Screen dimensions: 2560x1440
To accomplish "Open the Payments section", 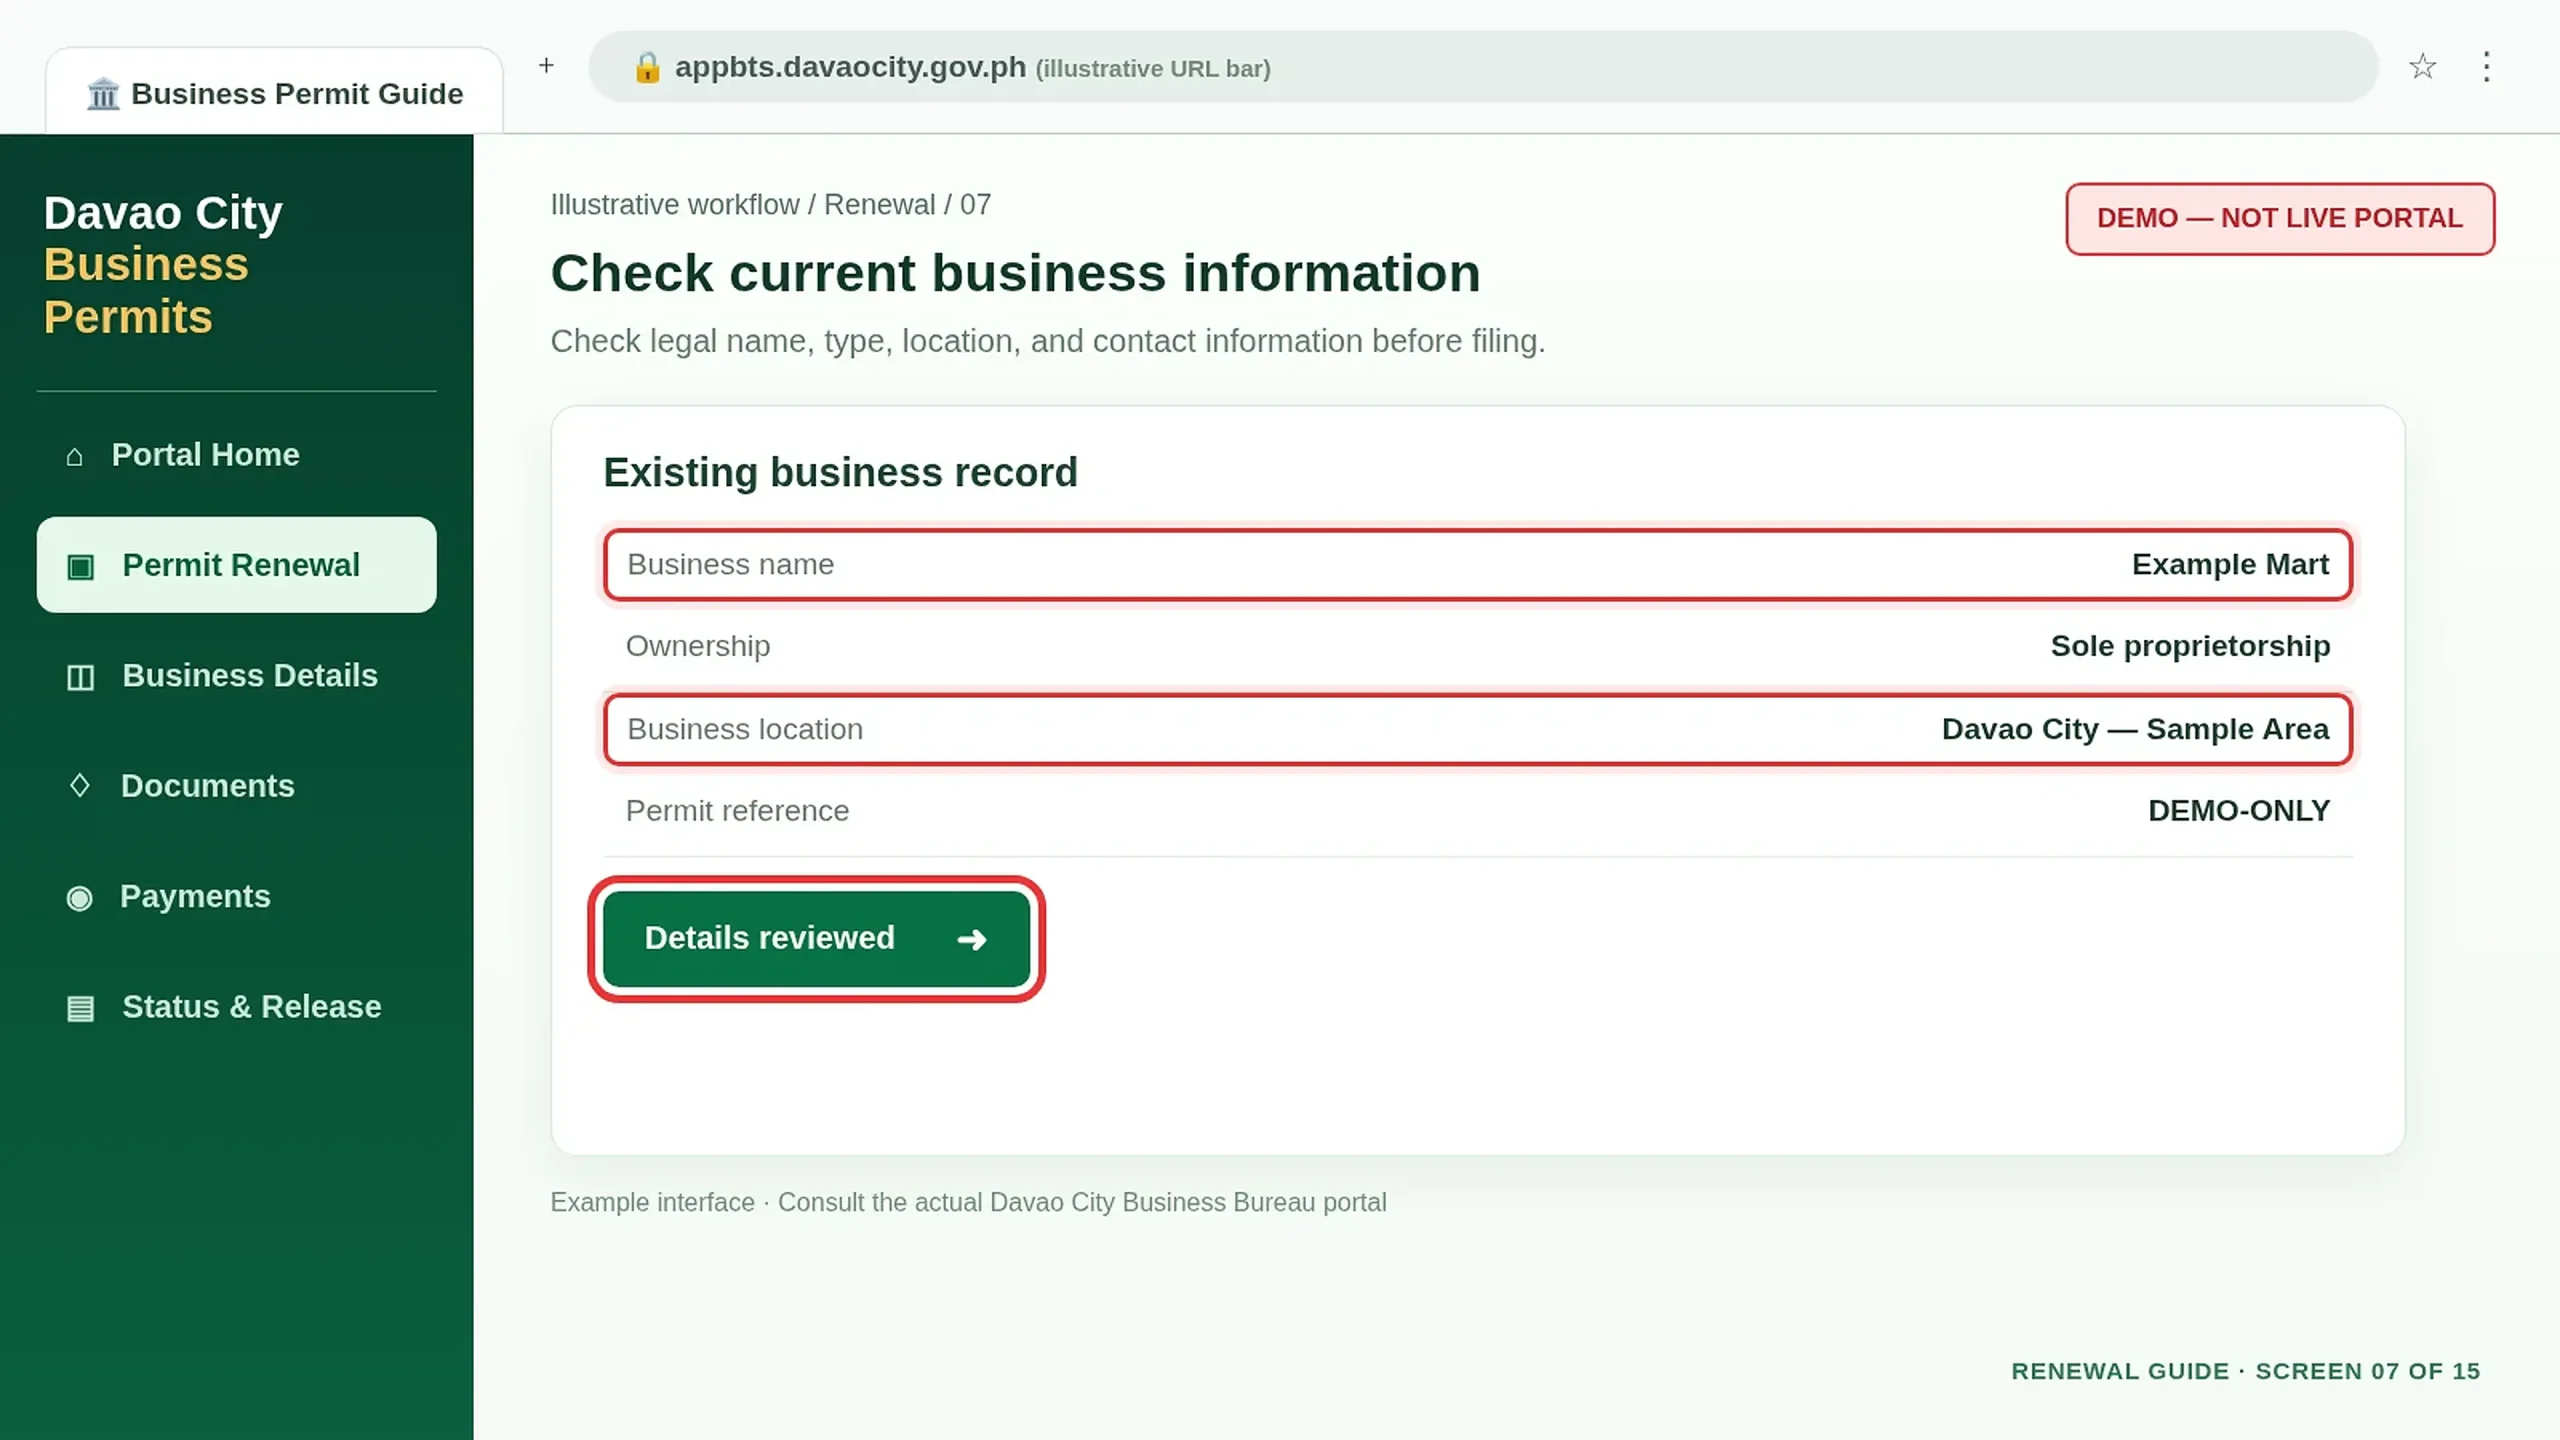I will (x=237, y=897).
